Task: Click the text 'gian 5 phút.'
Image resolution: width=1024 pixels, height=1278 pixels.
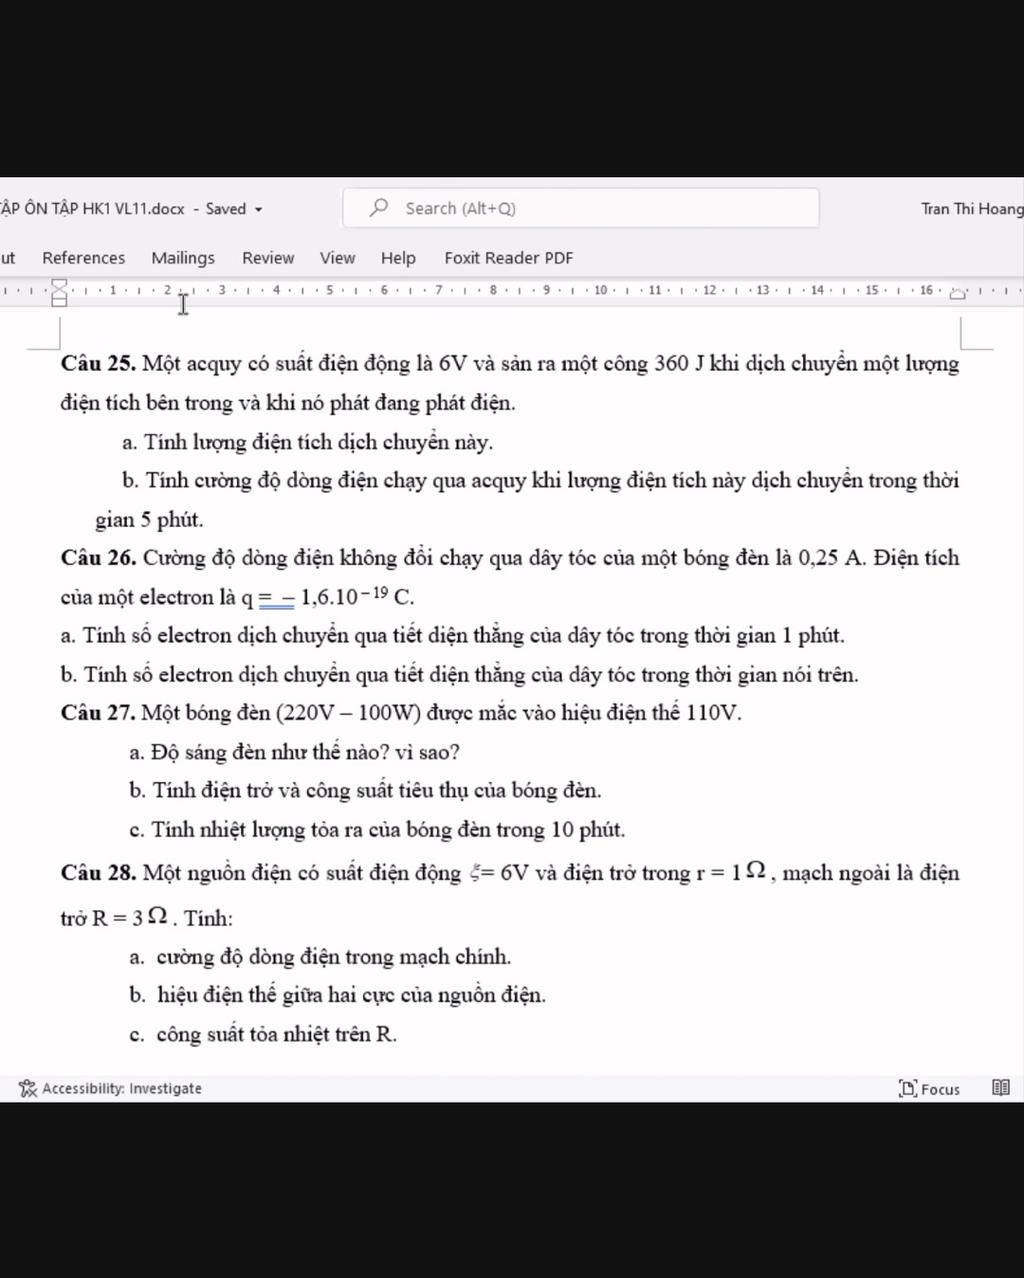Action: [x=149, y=520]
